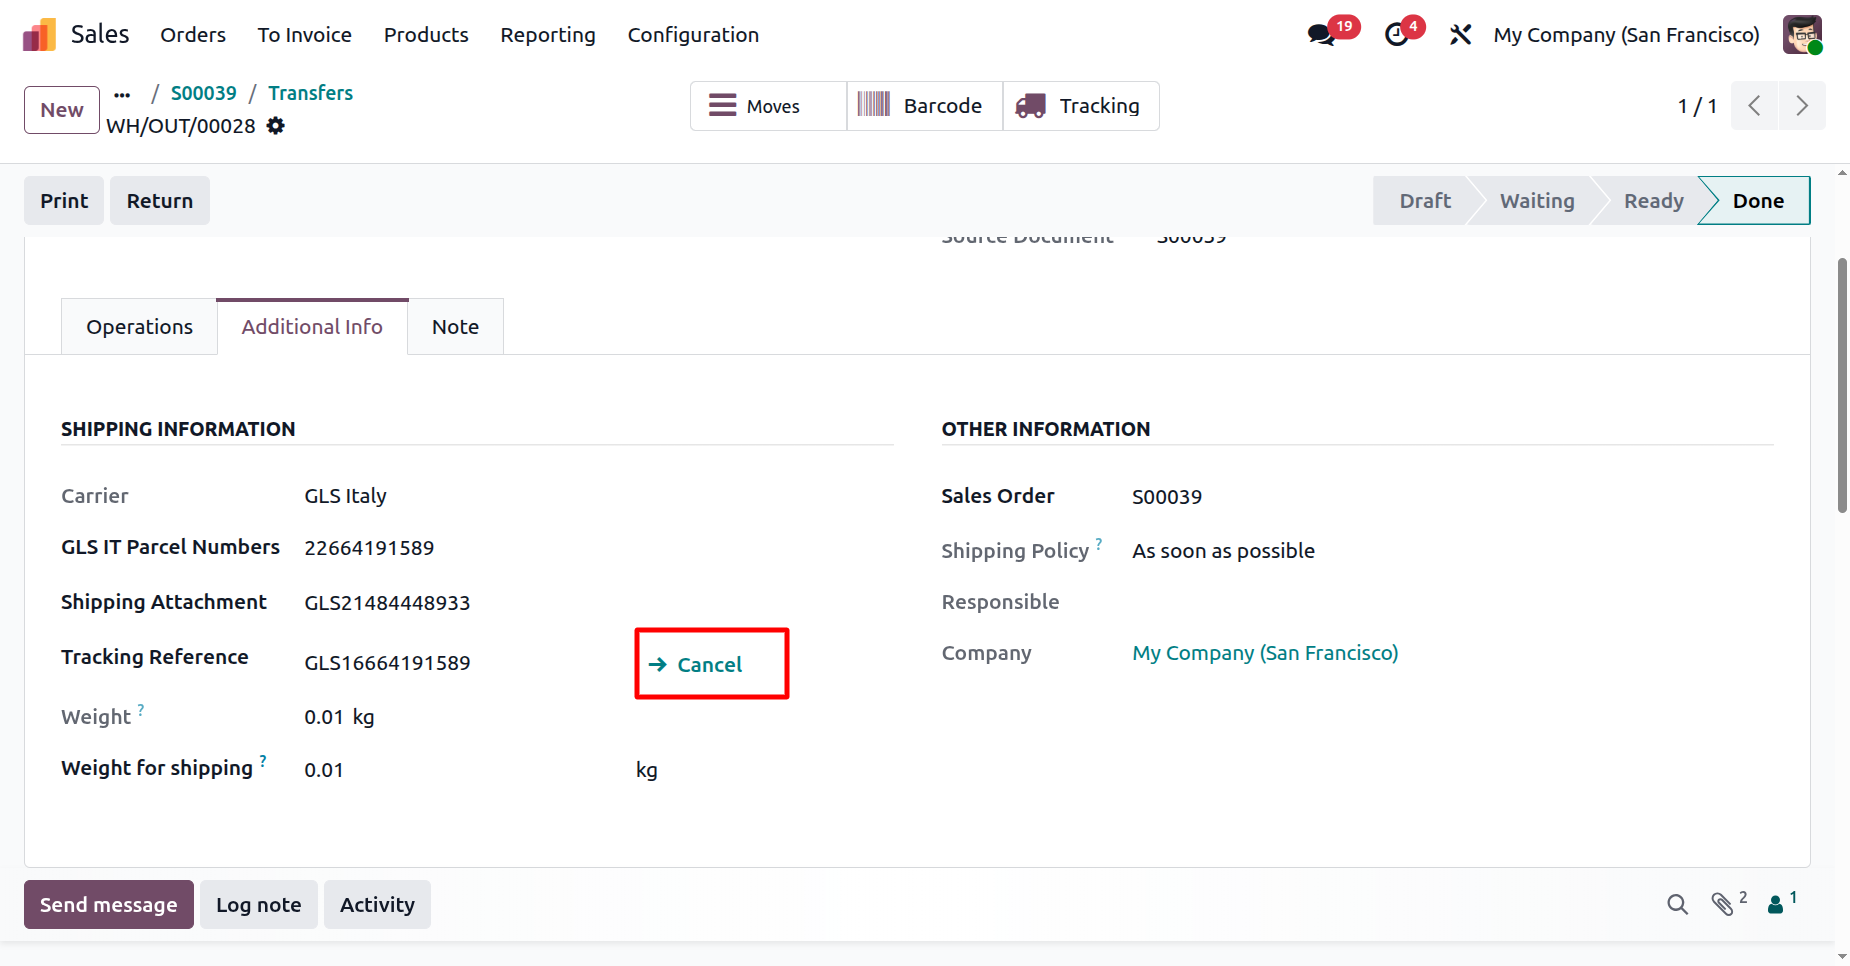Viewport: 1850px width, 966px height.
Task: Switch to the Operations tab
Action: point(139,327)
